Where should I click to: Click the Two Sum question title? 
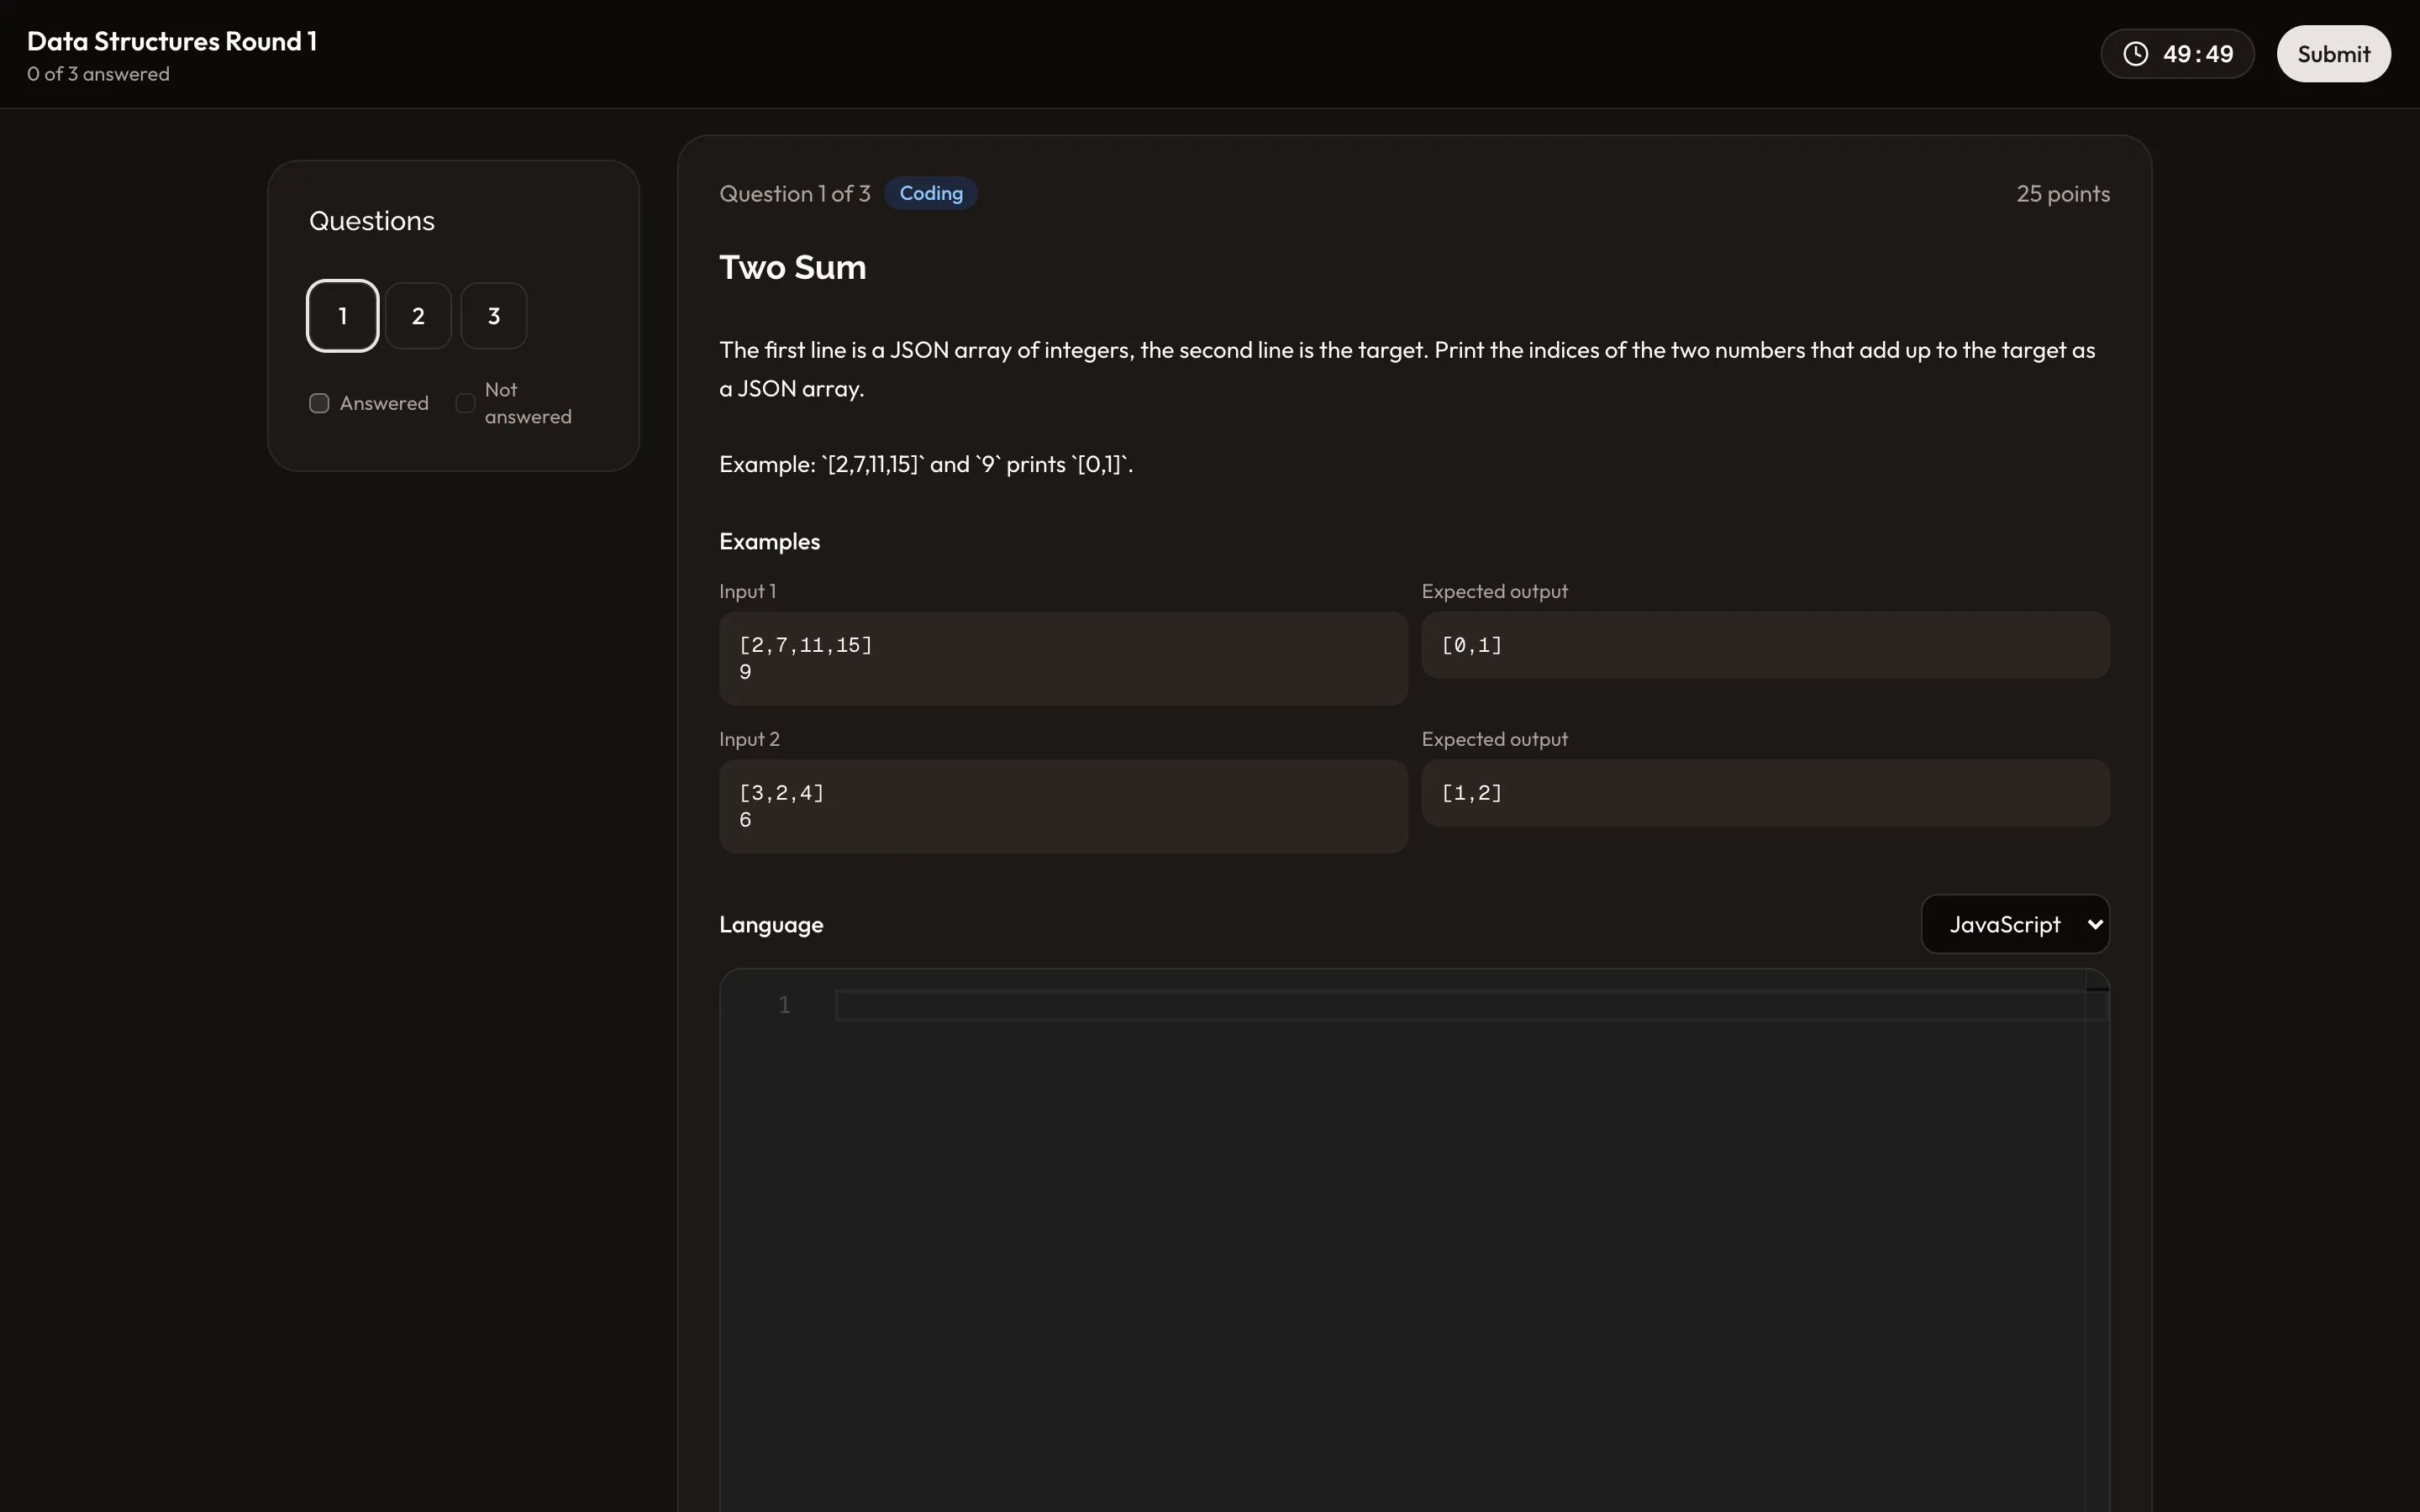(793, 267)
